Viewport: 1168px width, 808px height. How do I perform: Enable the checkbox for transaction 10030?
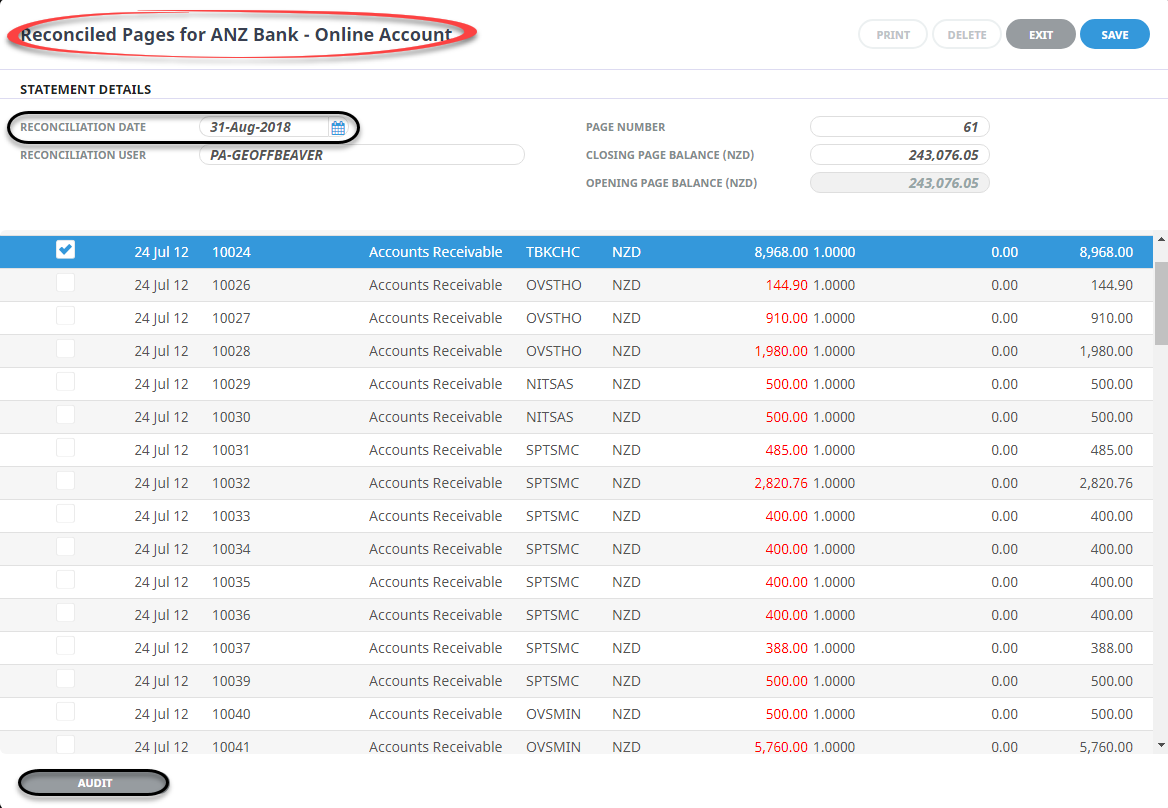(66, 415)
